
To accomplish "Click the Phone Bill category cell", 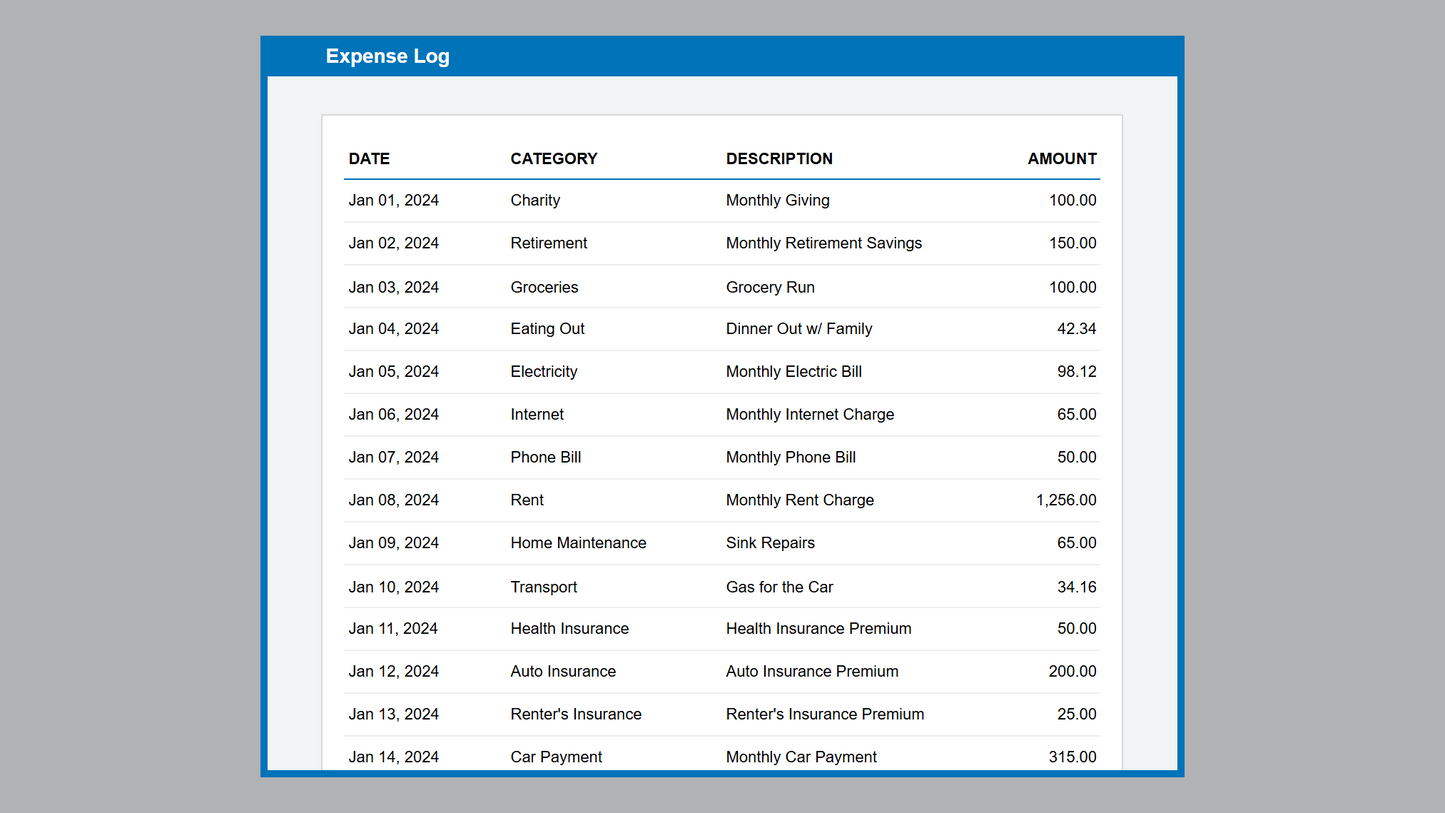I will point(546,457).
